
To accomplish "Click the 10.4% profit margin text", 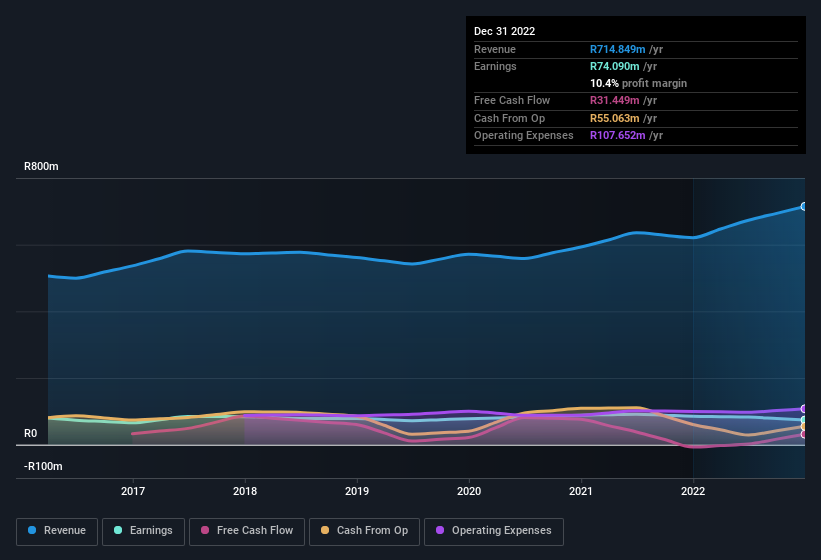I will tap(638, 83).
